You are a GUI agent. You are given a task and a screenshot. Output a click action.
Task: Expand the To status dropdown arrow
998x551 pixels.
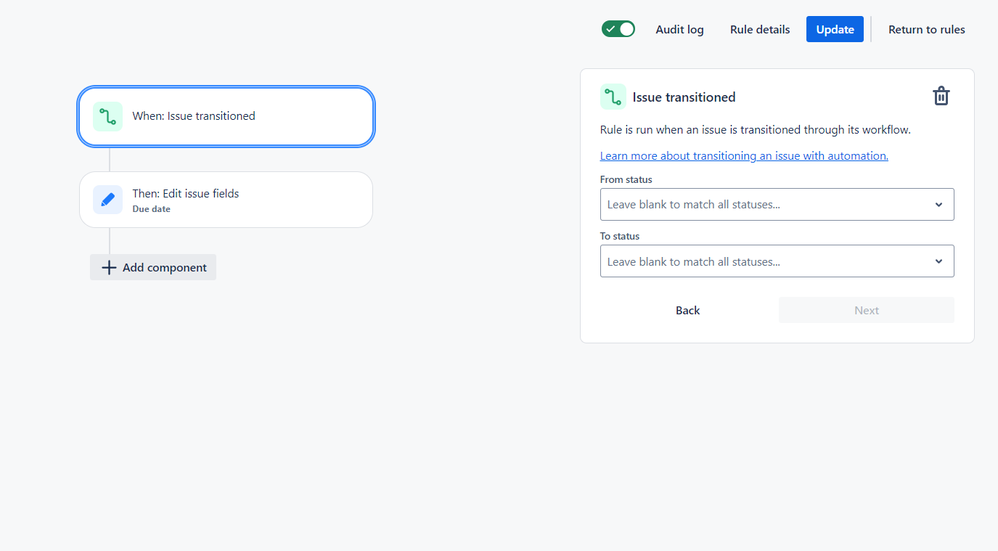click(938, 262)
